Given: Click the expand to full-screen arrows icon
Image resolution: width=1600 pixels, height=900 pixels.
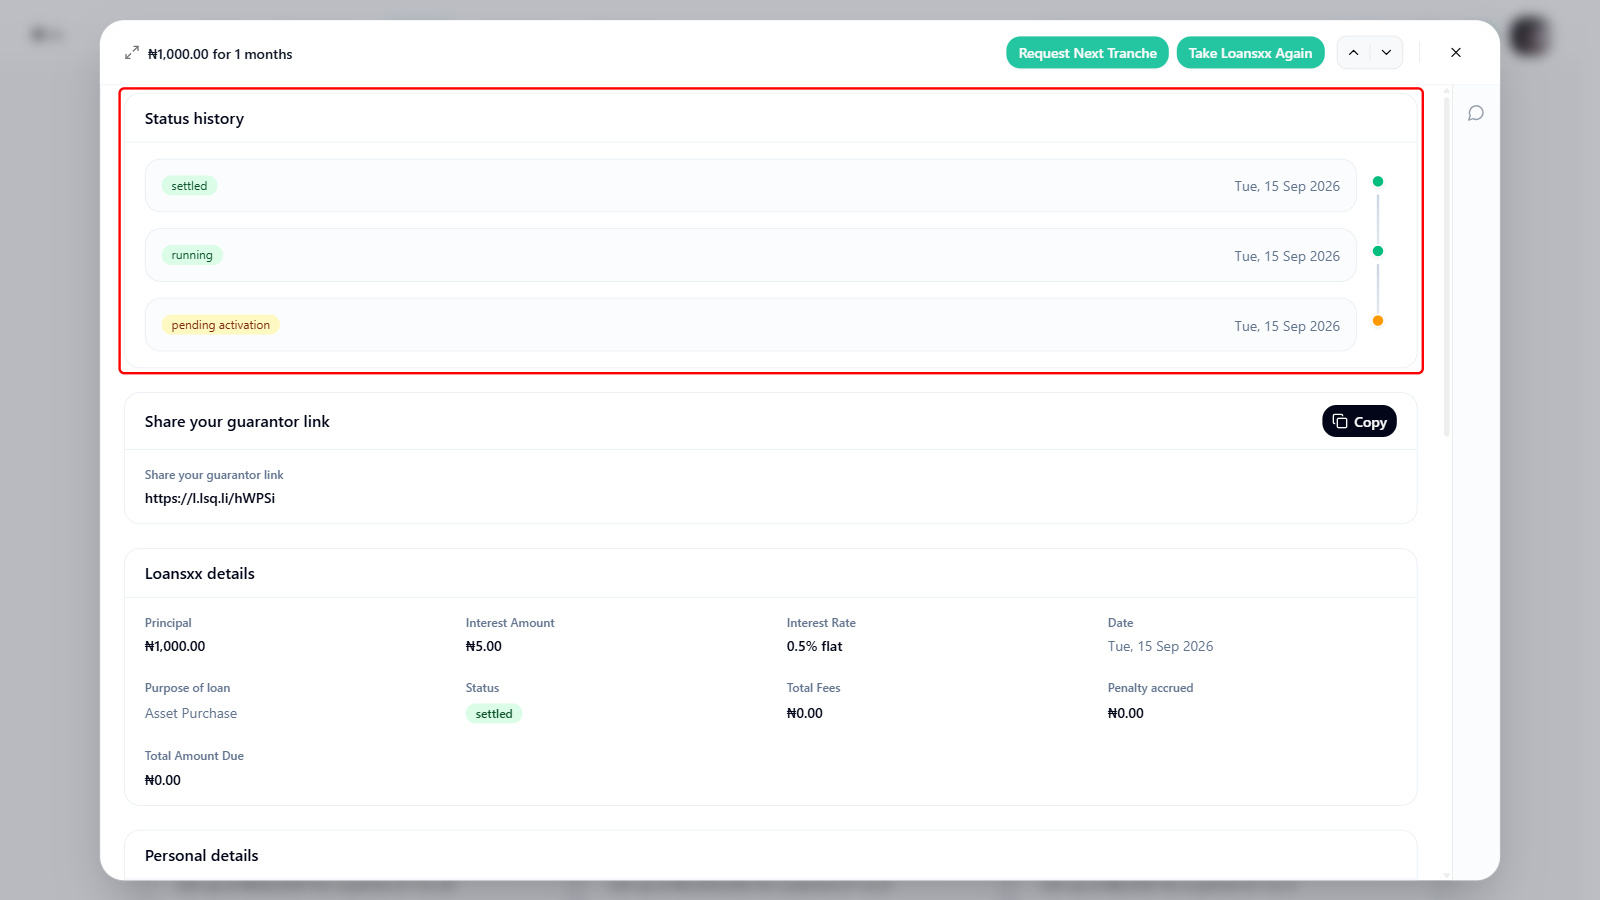Looking at the screenshot, I should tap(132, 53).
